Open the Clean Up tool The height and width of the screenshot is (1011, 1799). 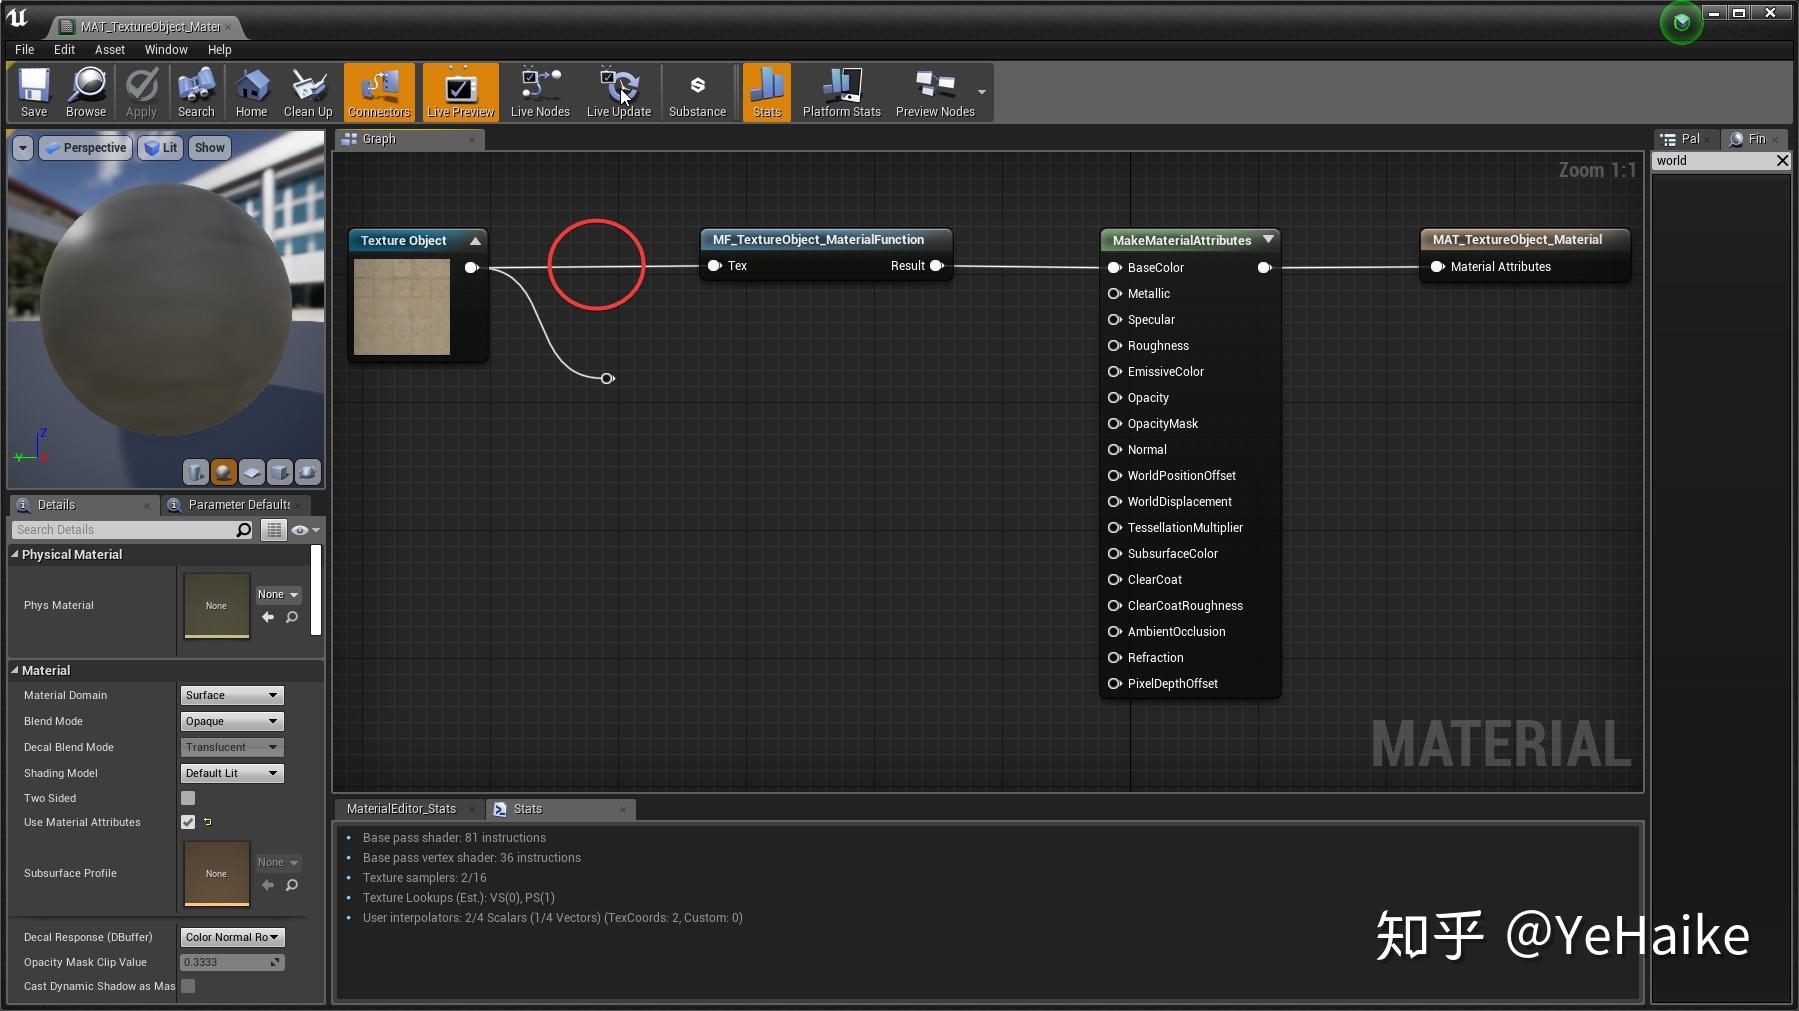(x=307, y=92)
